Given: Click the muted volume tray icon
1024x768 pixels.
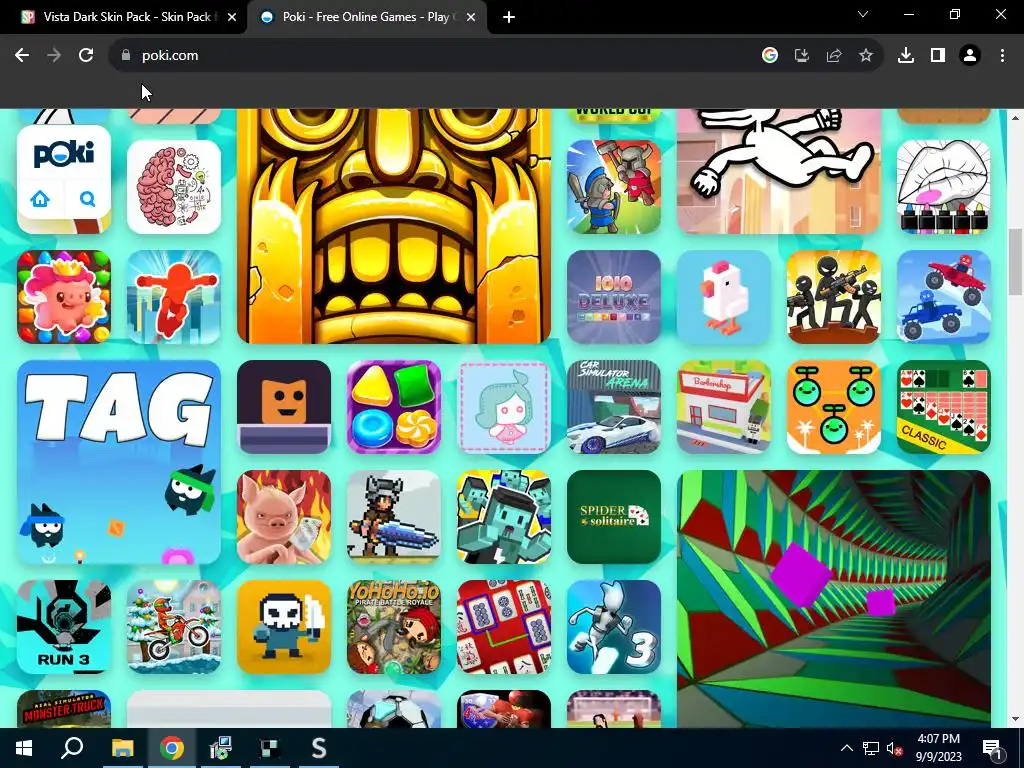Looking at the screenshot, I should click(x=895, y=748).
